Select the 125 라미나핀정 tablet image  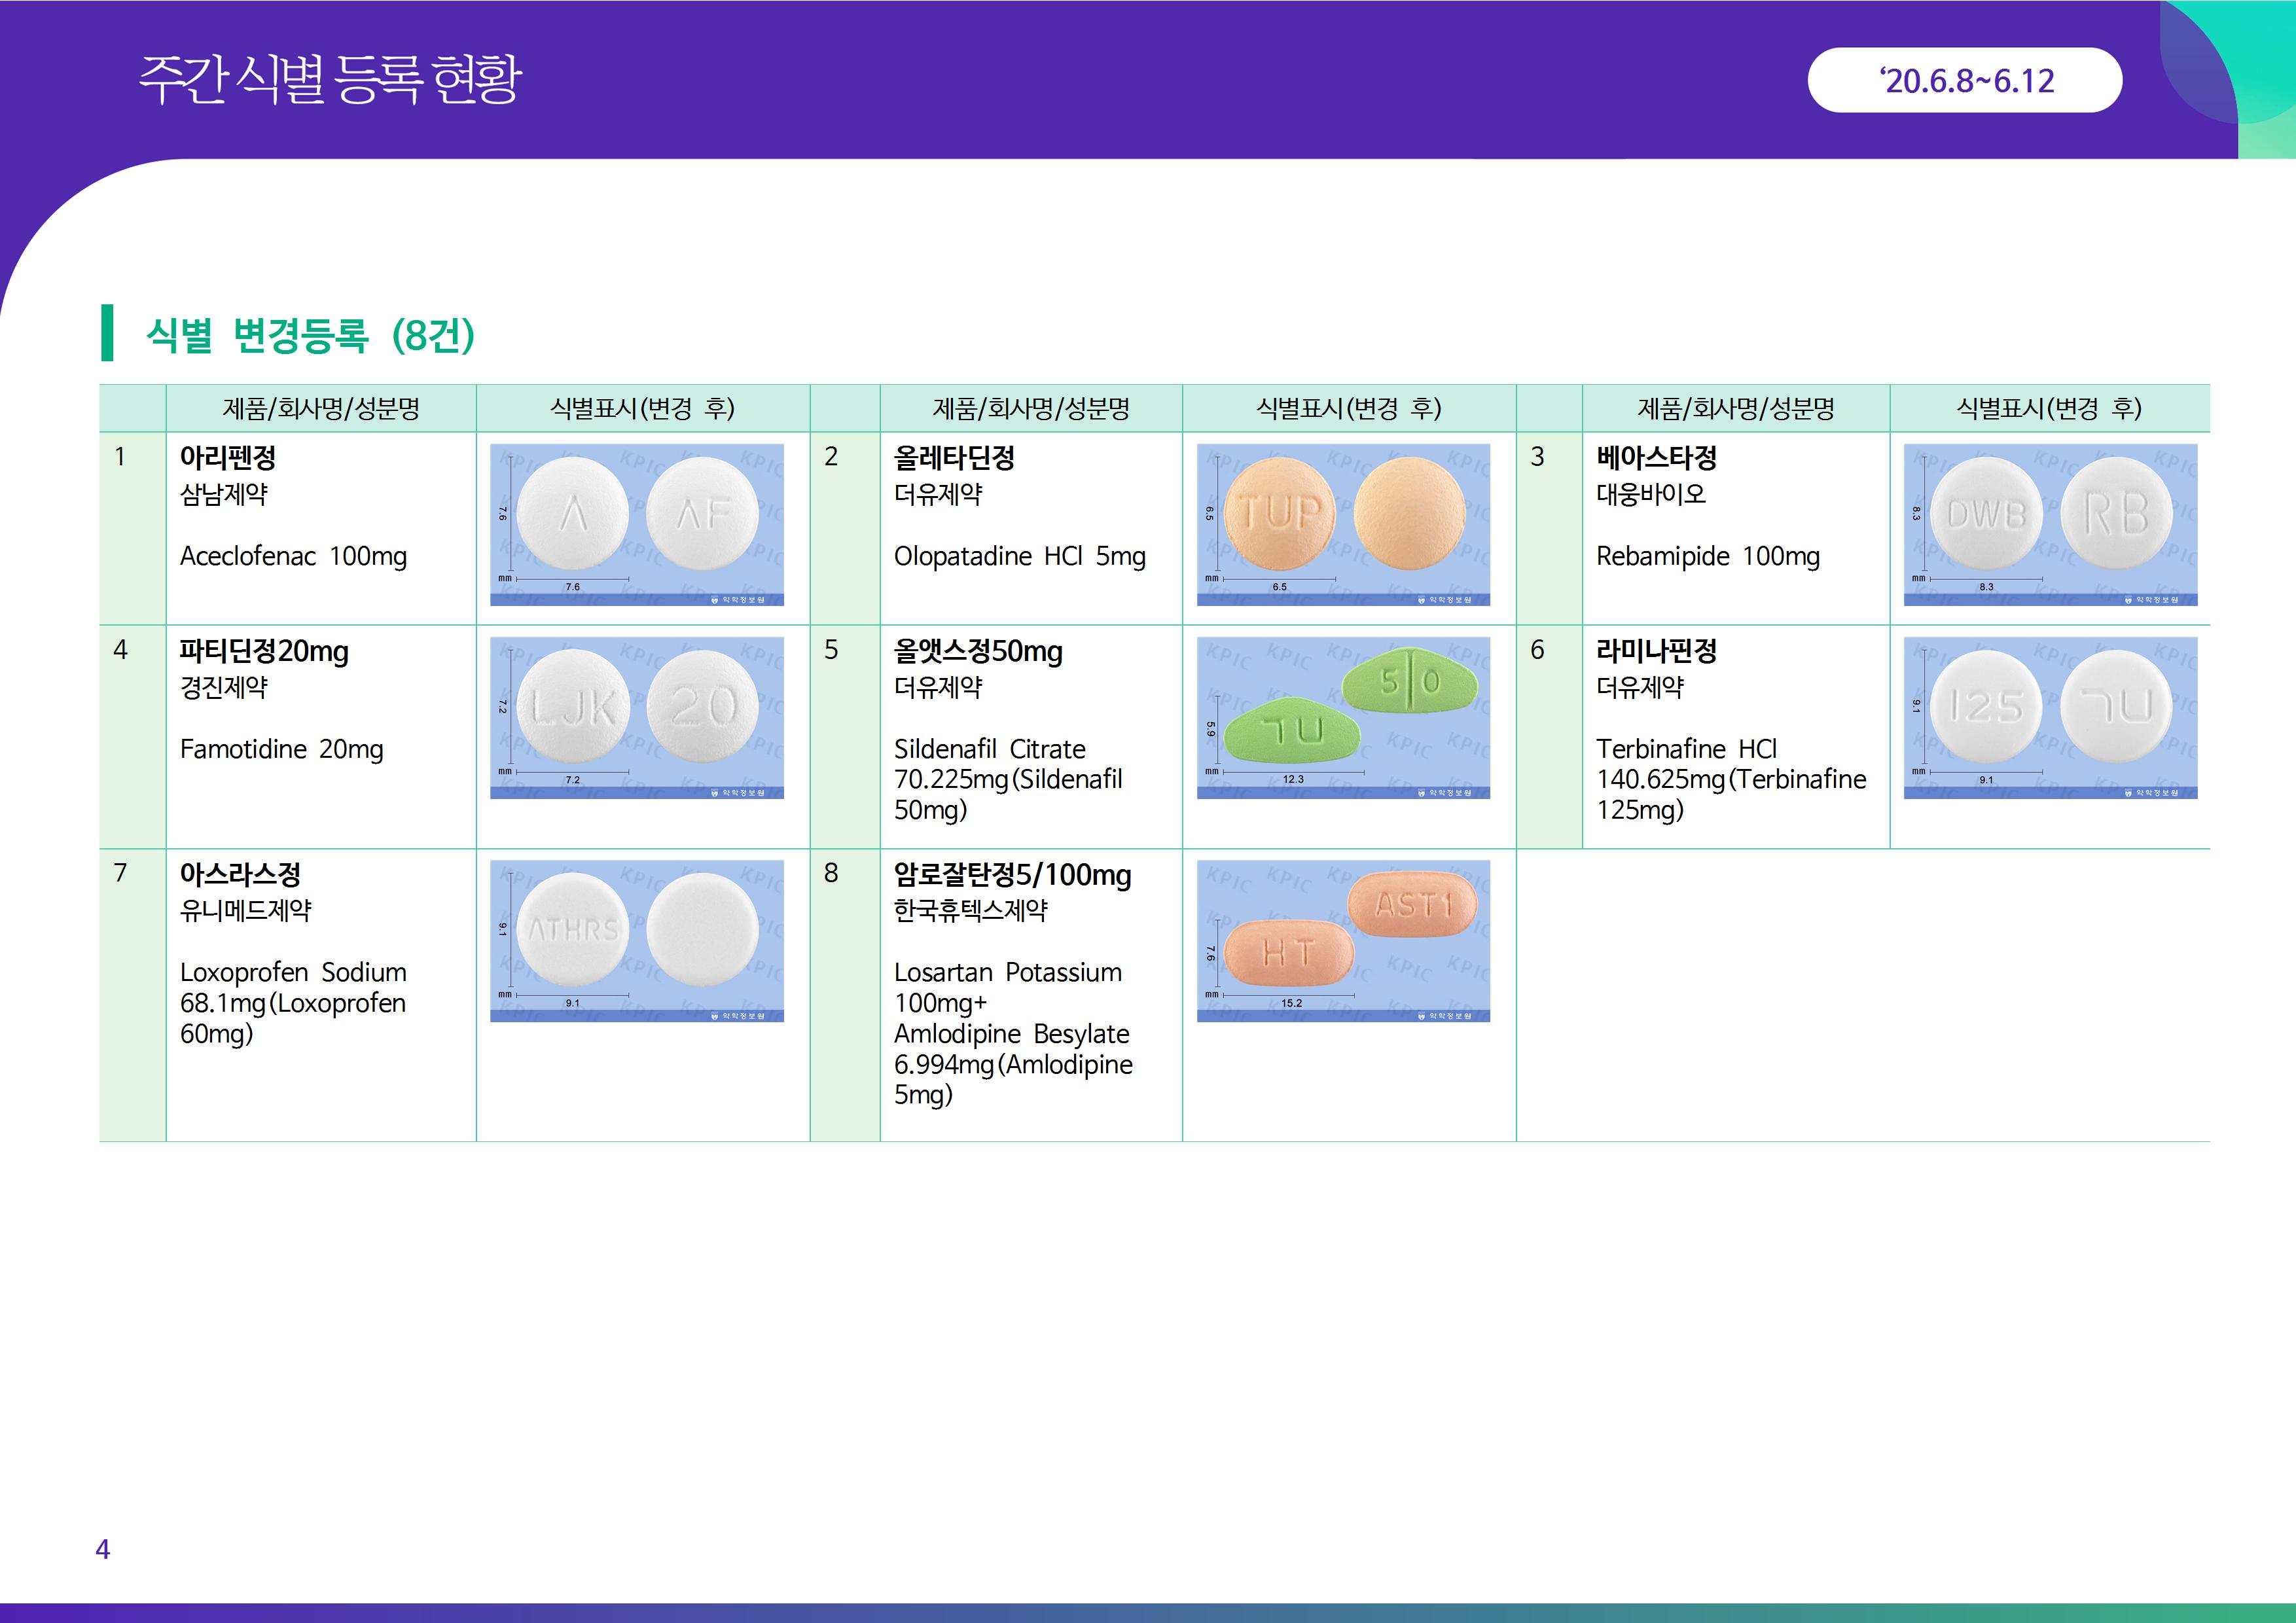2049,717
